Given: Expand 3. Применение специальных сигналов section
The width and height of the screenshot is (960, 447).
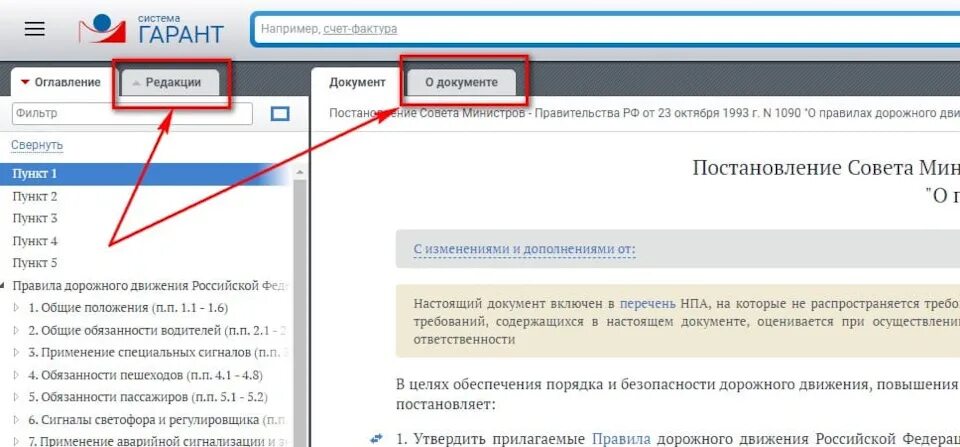Looking at the screenshot, I should 17,353.
